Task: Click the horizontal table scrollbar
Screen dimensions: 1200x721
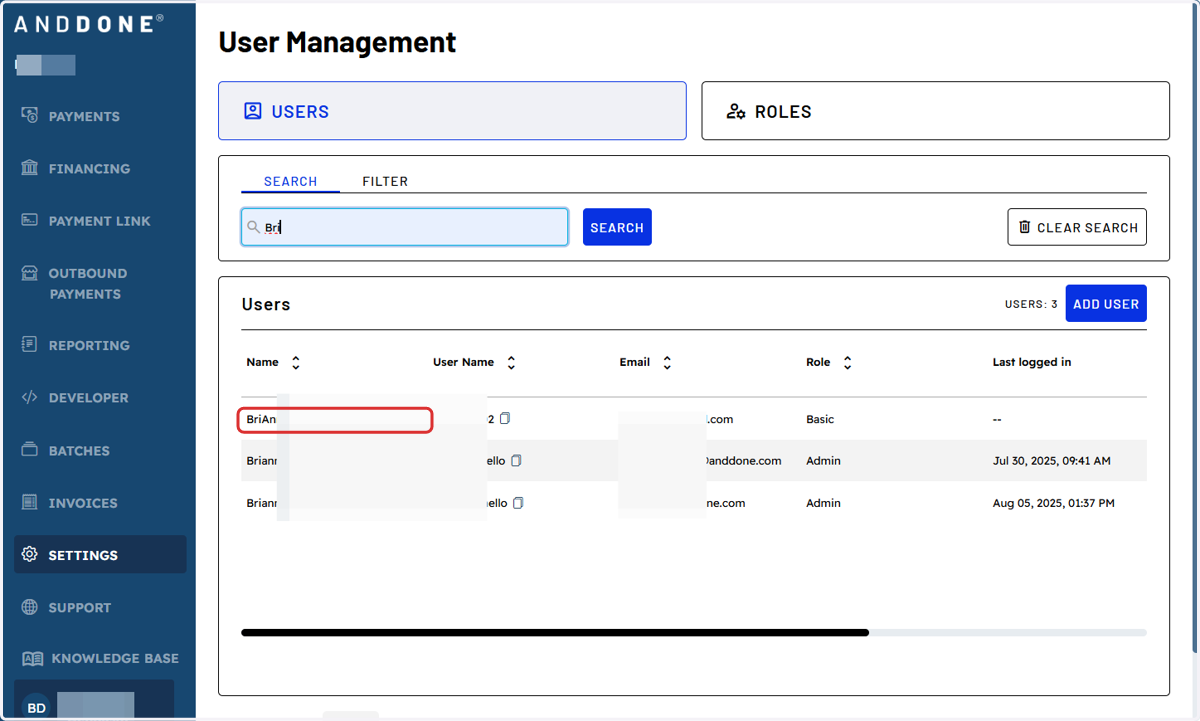Action: click(555, 632)
